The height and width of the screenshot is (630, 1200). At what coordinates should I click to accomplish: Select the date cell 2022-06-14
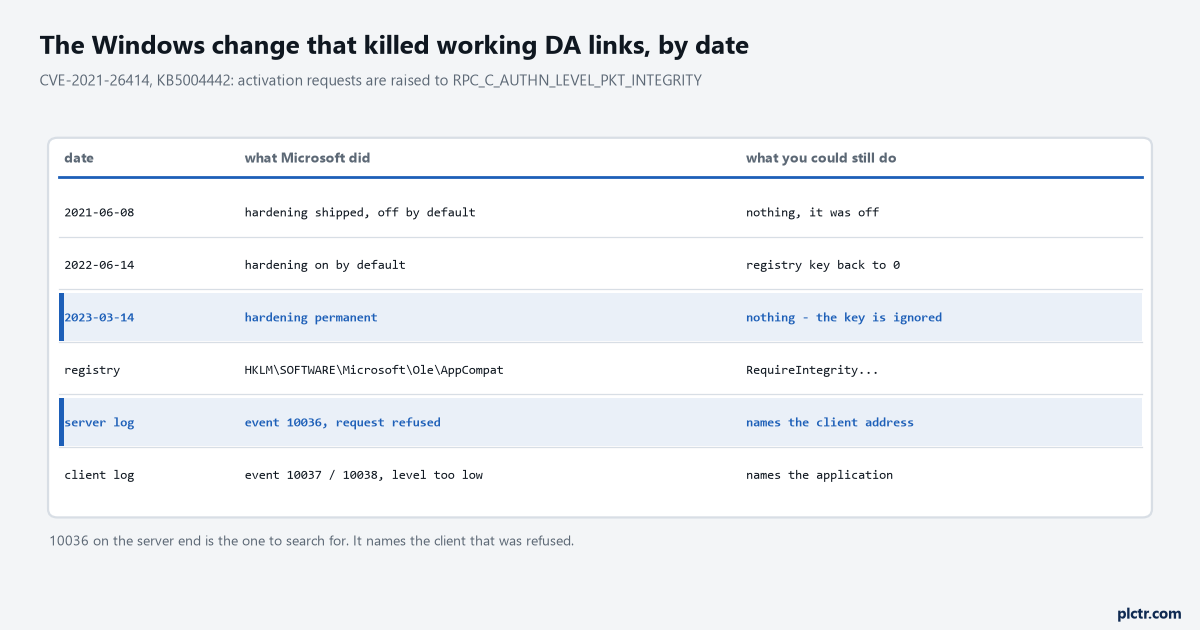coord(99,265)
